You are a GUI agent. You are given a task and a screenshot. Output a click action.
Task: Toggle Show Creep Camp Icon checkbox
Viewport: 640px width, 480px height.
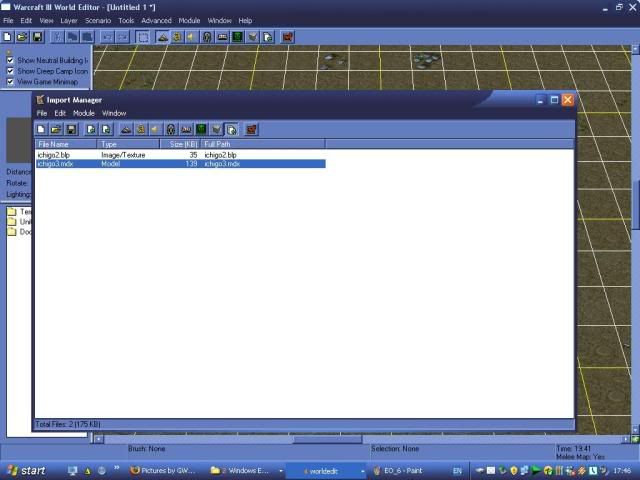(10, 71)
